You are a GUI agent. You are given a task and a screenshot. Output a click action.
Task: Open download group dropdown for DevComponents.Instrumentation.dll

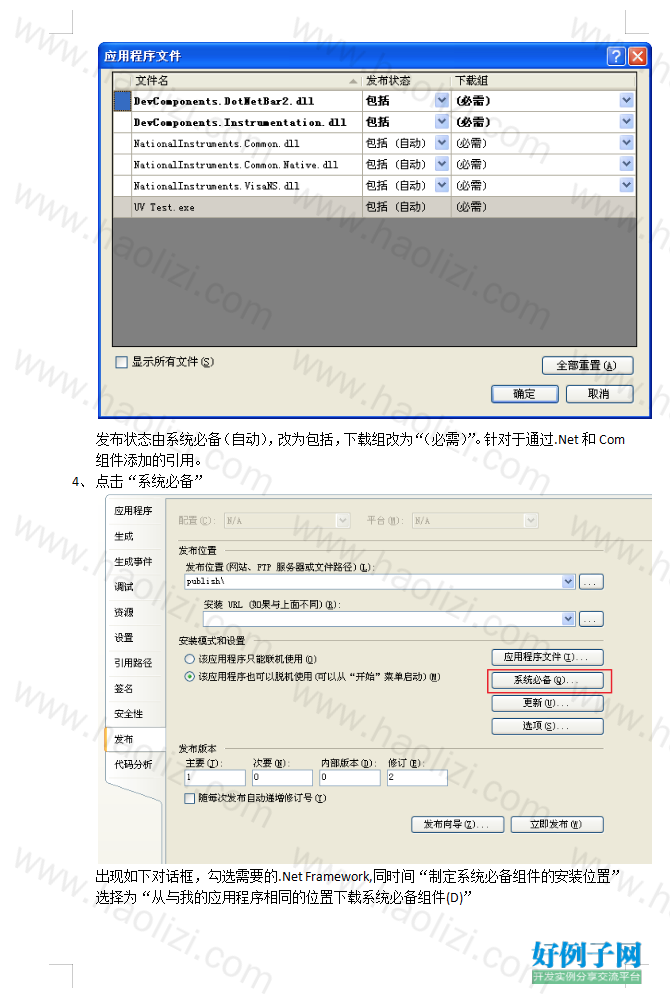coord(626,121)
